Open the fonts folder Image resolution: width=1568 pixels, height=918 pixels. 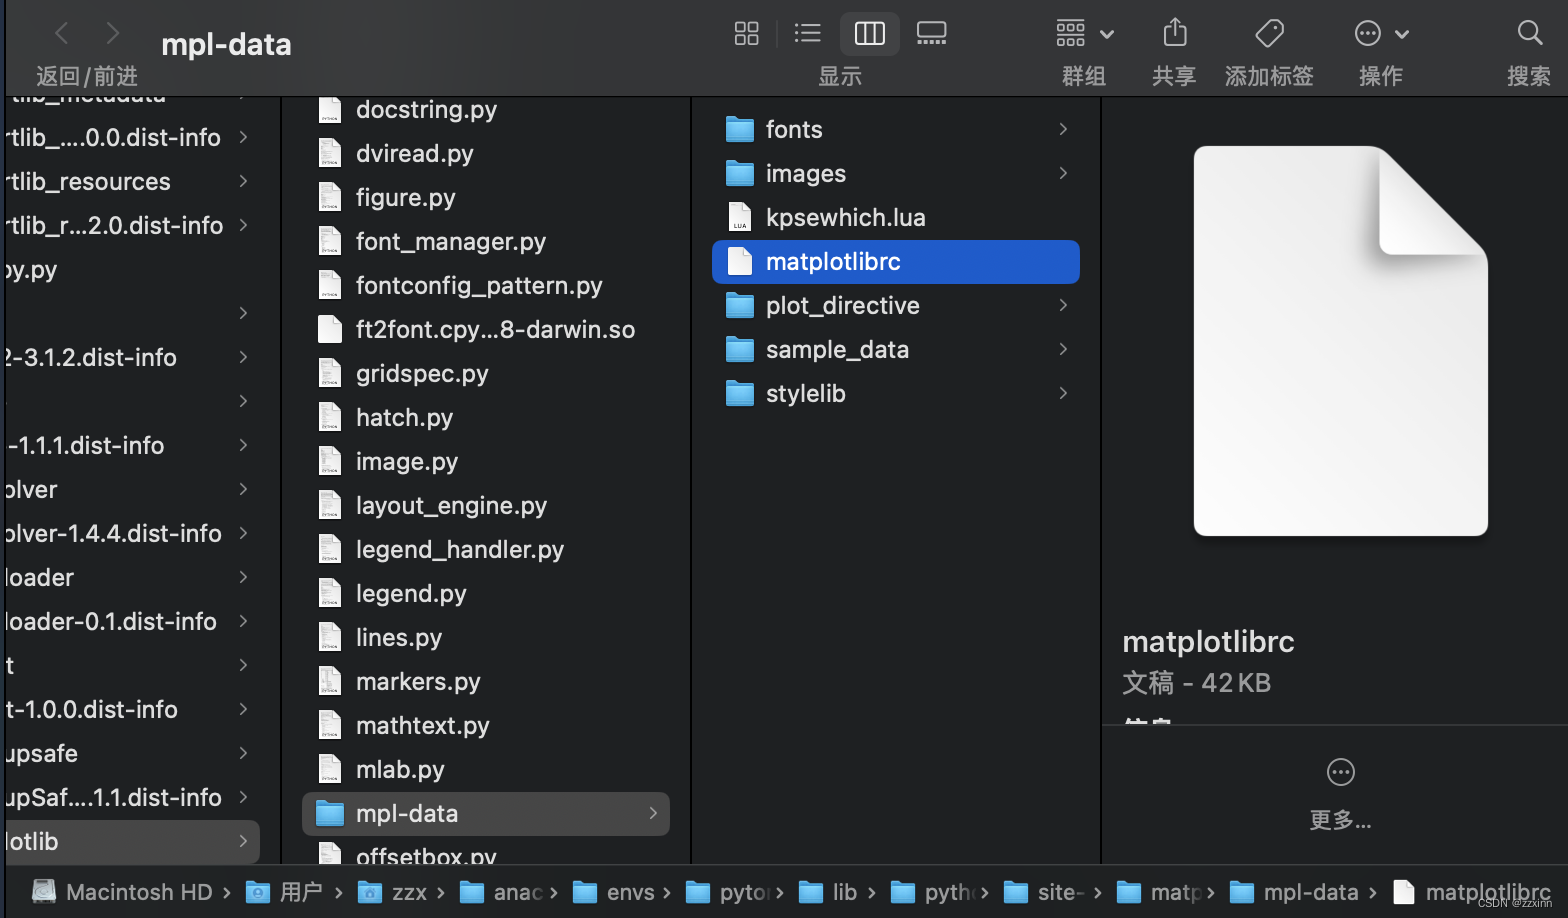tap(896, 130)
